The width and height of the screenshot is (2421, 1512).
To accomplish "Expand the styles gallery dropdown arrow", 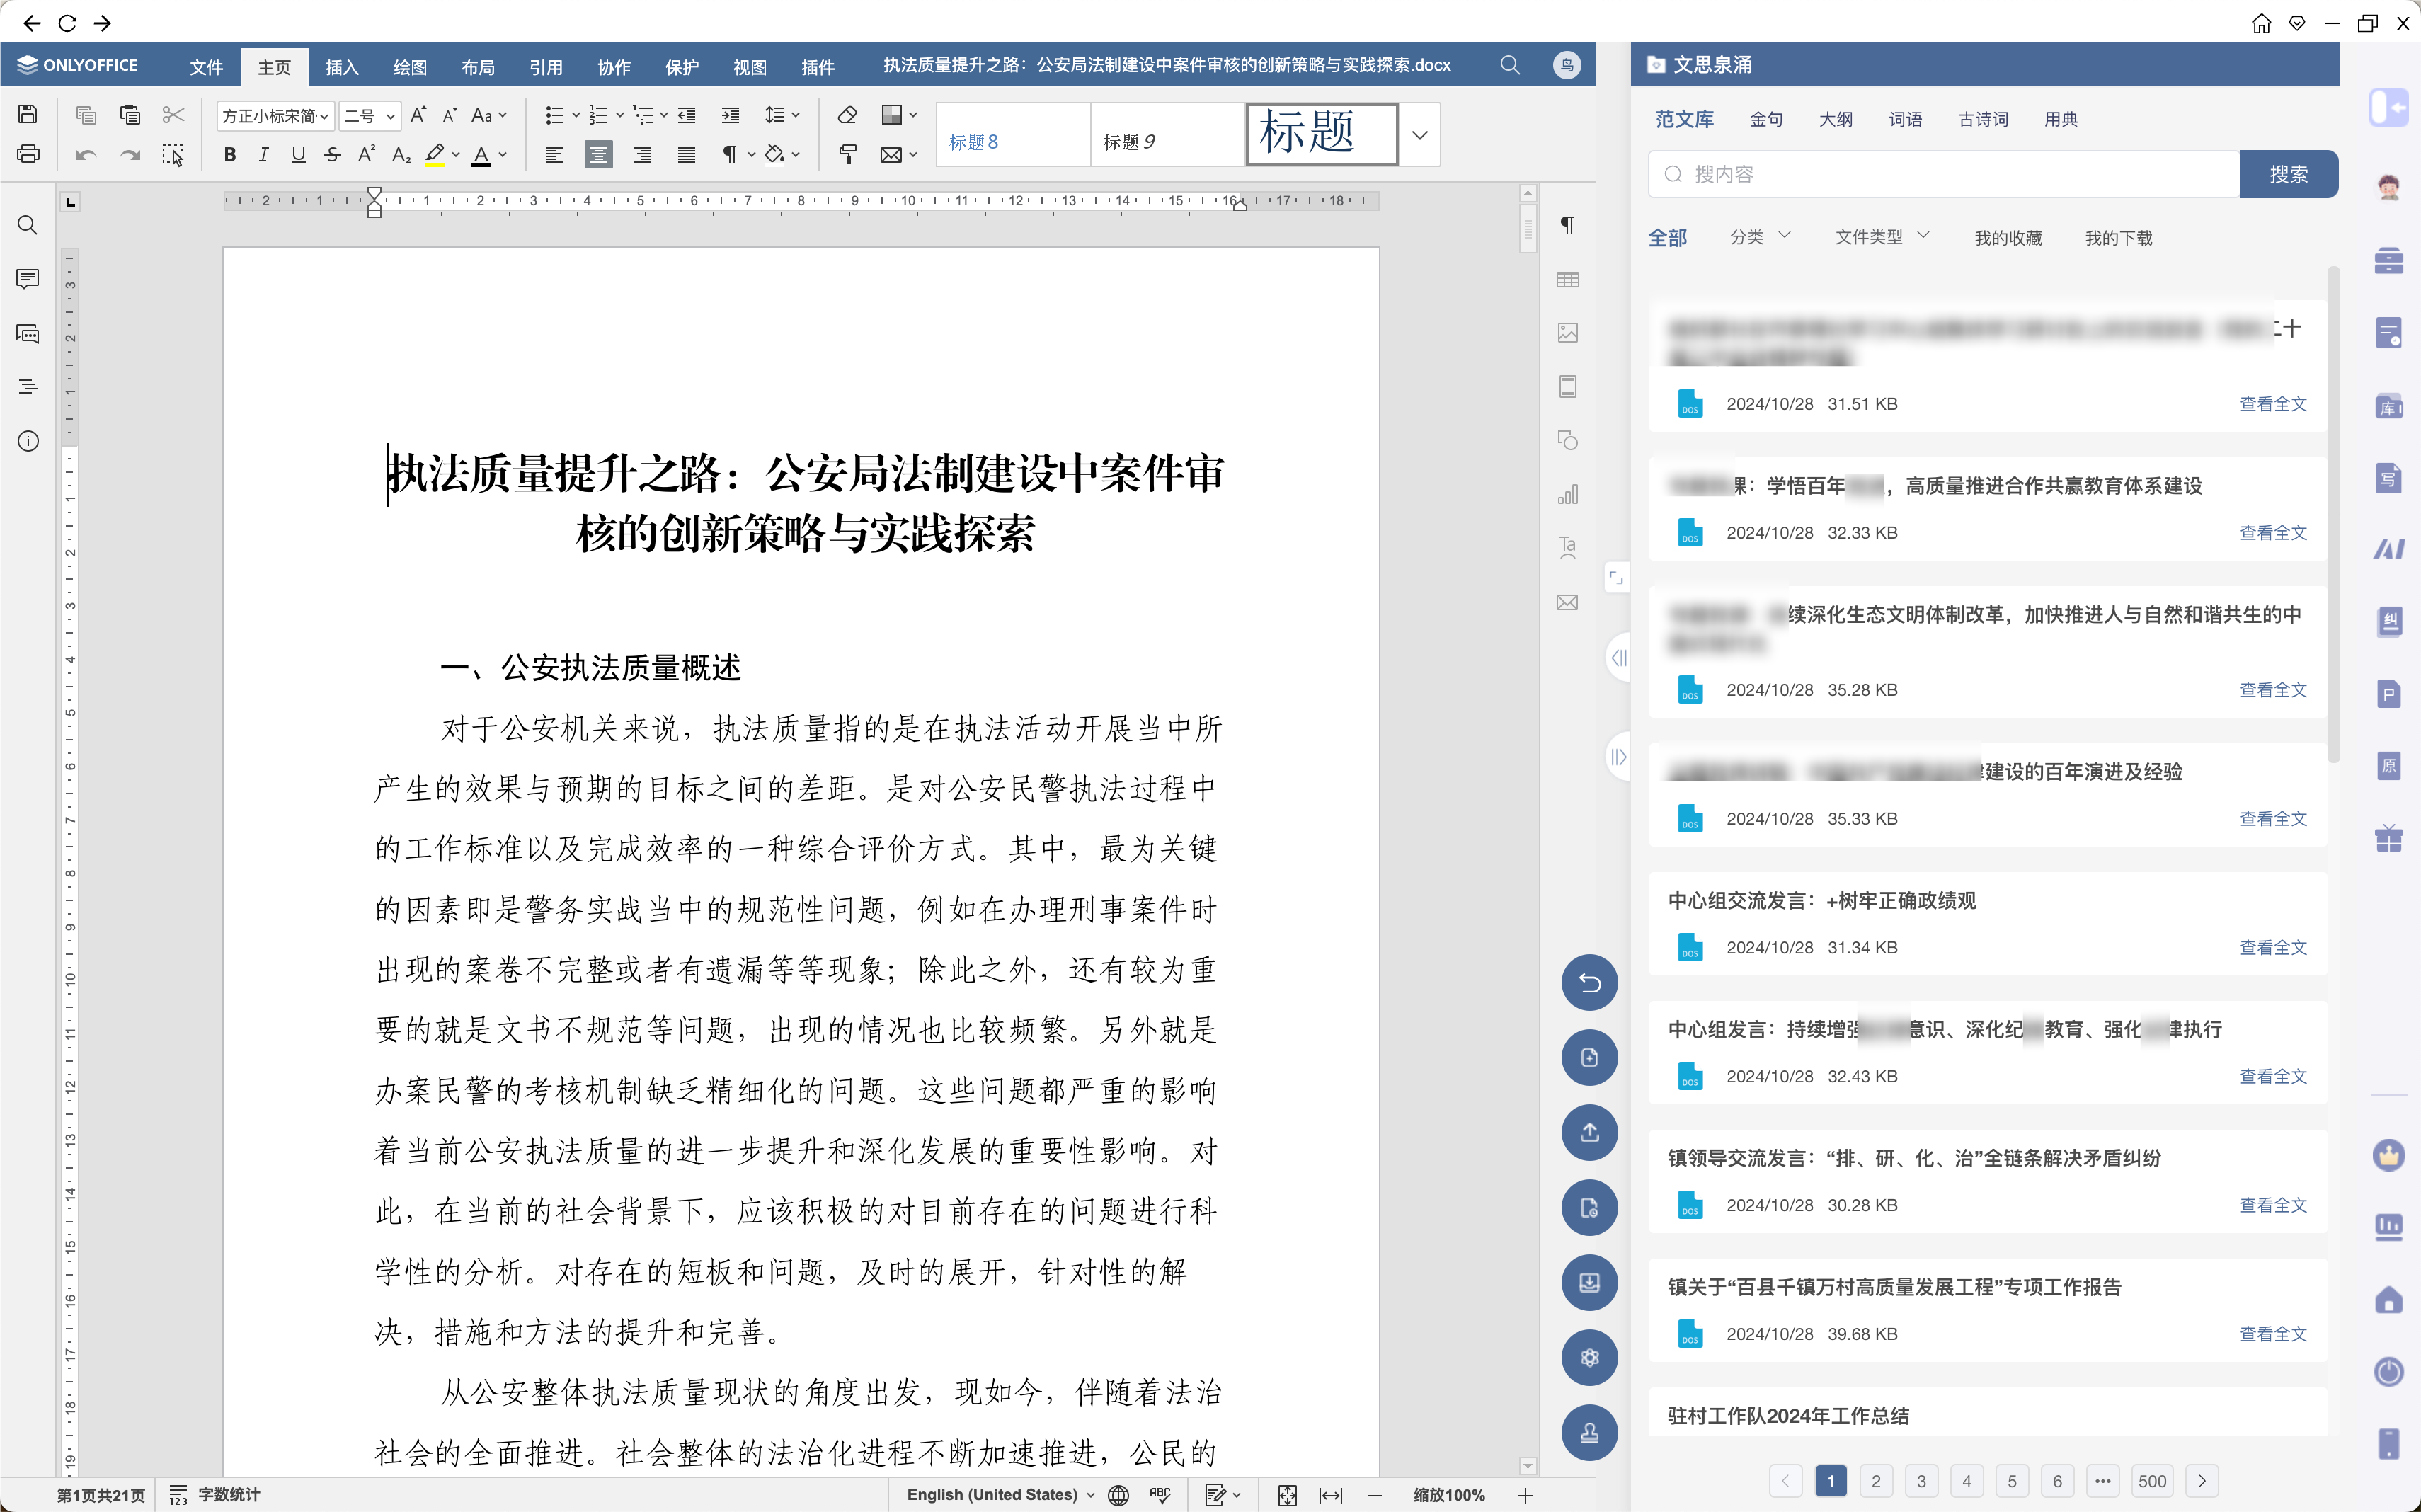I will [x=1419, y=135].
